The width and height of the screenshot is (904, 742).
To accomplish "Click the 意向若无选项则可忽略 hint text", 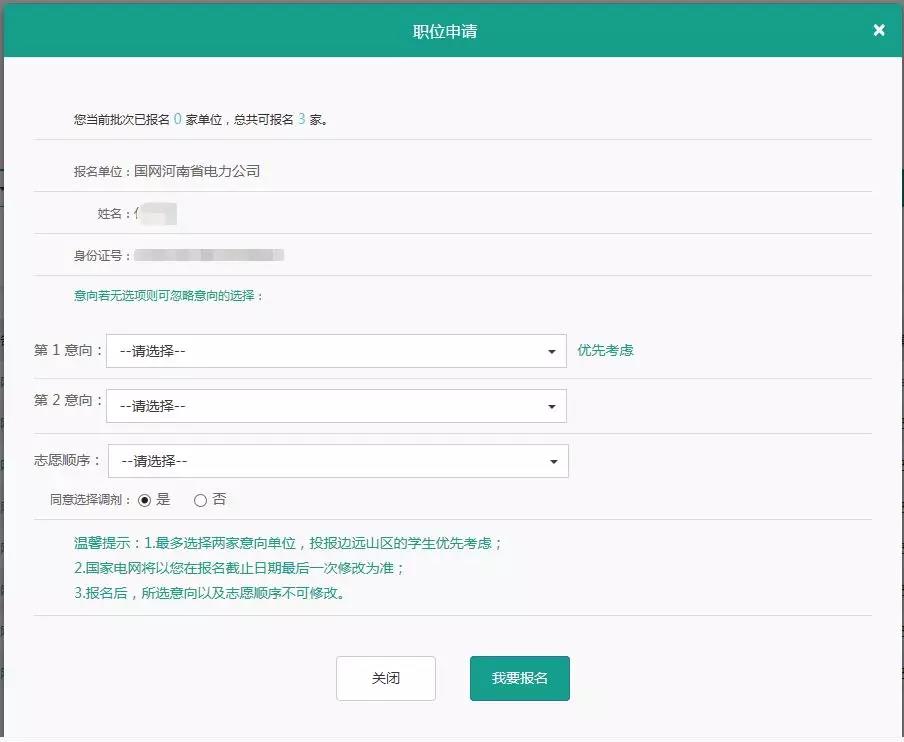I will pos(168,296).
